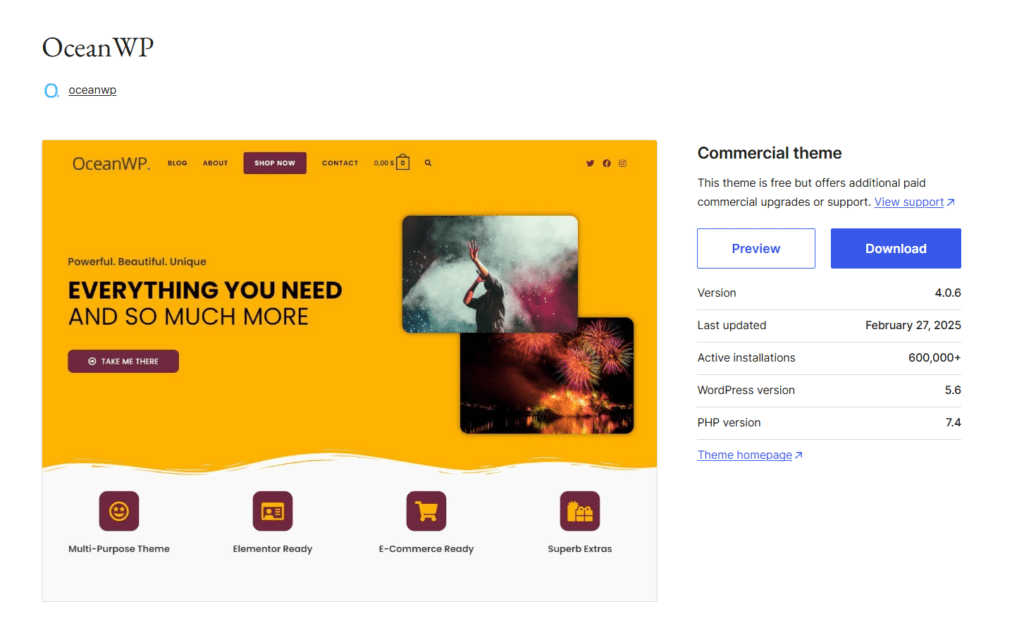Viewport: 1024px width, 628px height.
Task: Click the Multi-Purpose Theme label
Action: tap(119, 549)
